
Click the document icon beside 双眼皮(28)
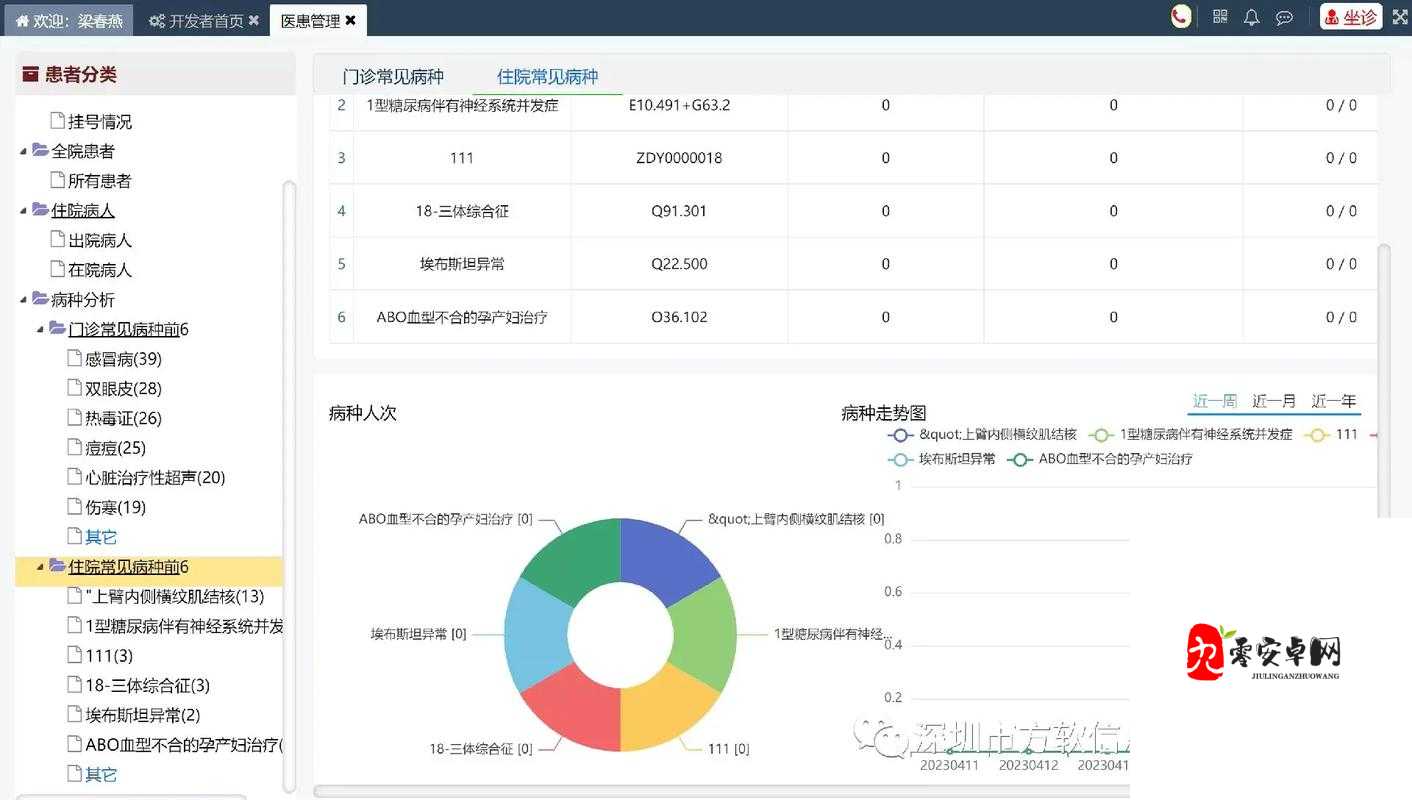[x=75, y=387]
